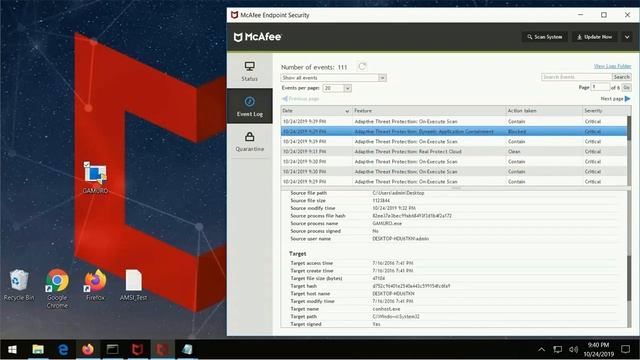Sort by the Action taken column header
640x360 pixels.
pyautogui.click(x=544, y=111)
